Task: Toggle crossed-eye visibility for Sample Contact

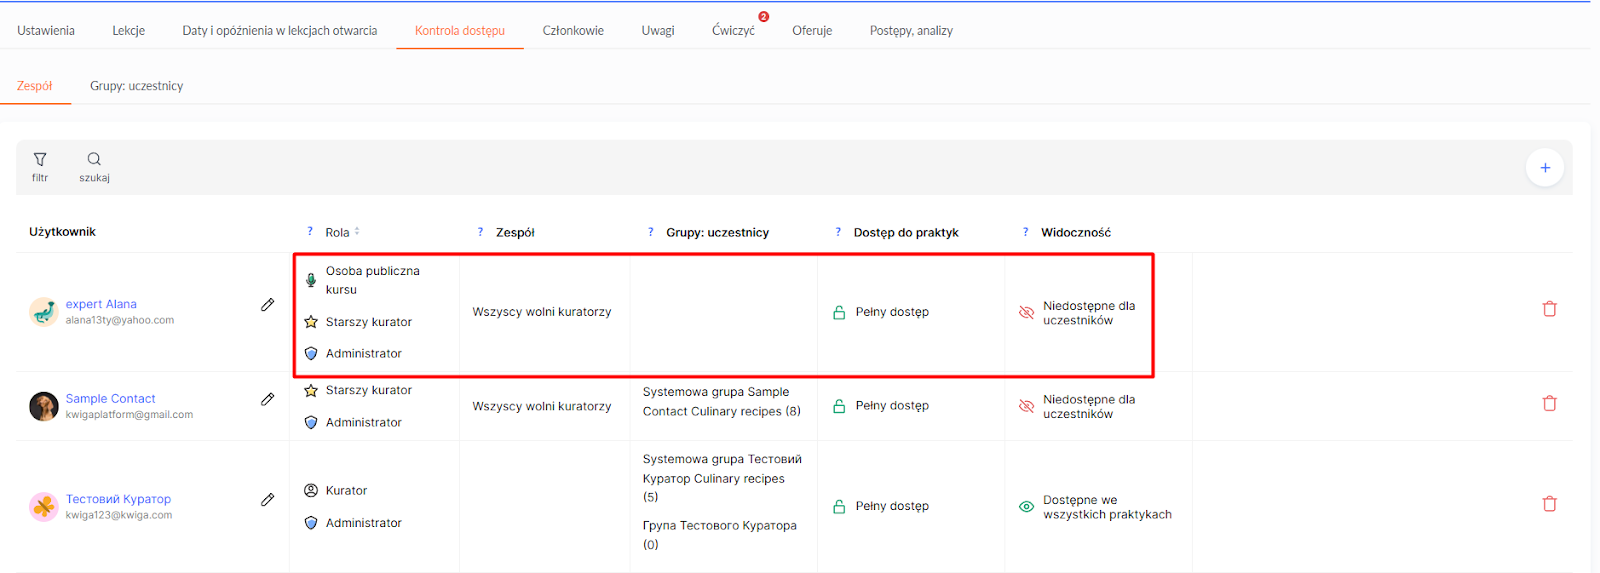Action: pos(1026,406)
